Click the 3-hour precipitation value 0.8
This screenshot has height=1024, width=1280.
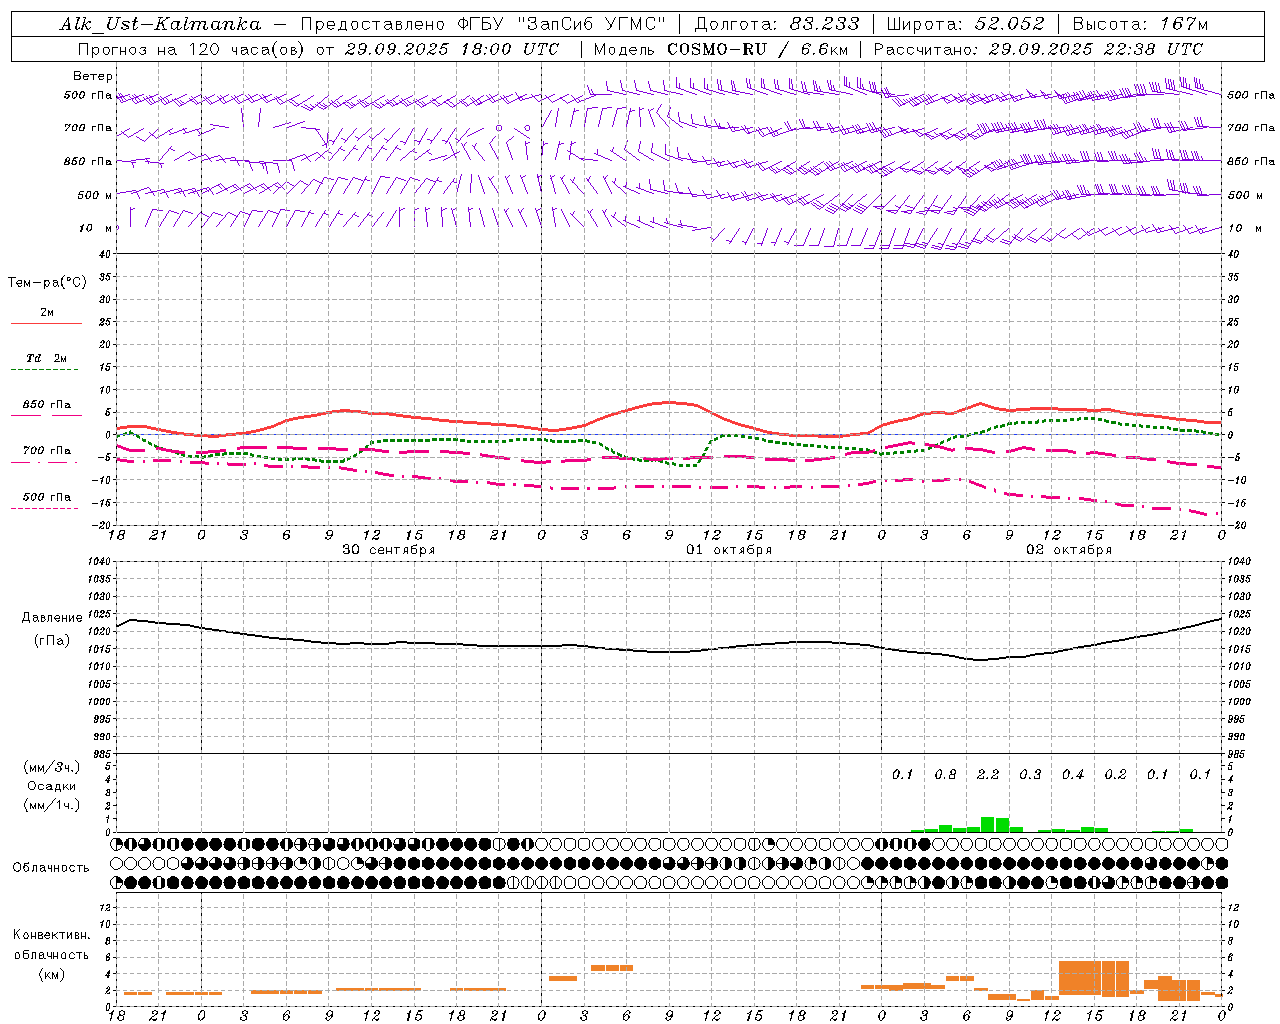(x=945, y=775)
